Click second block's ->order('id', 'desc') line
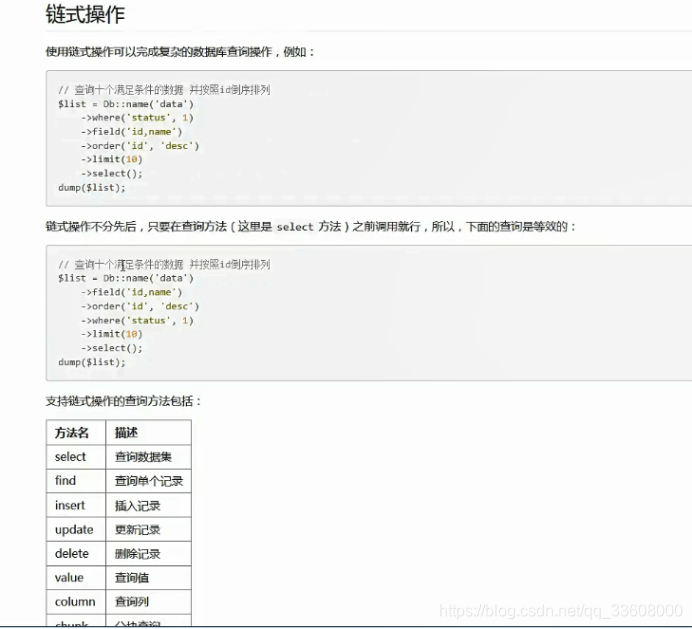The width and height of the screenshot is (692, 629). pyautogui.click(x=140, y=306)
